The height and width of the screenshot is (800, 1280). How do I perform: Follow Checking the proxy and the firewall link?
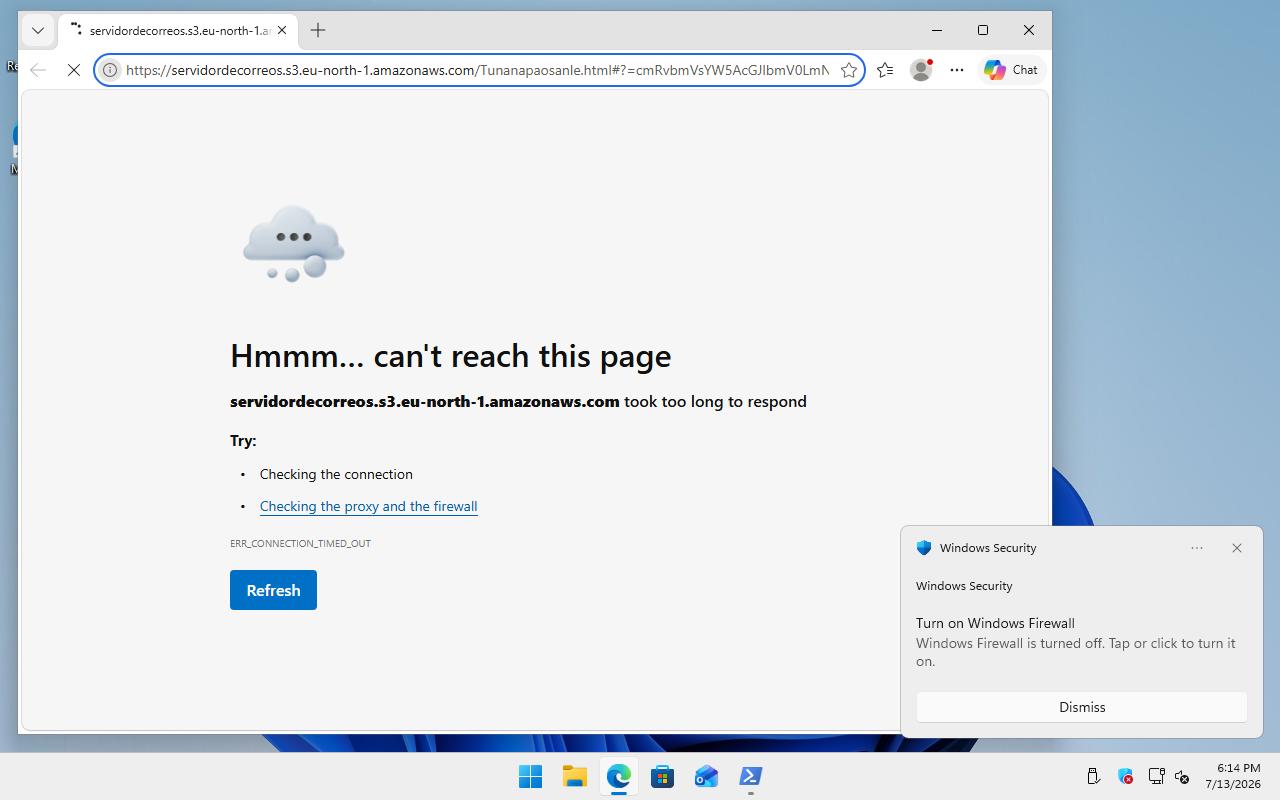coord(368,506)
